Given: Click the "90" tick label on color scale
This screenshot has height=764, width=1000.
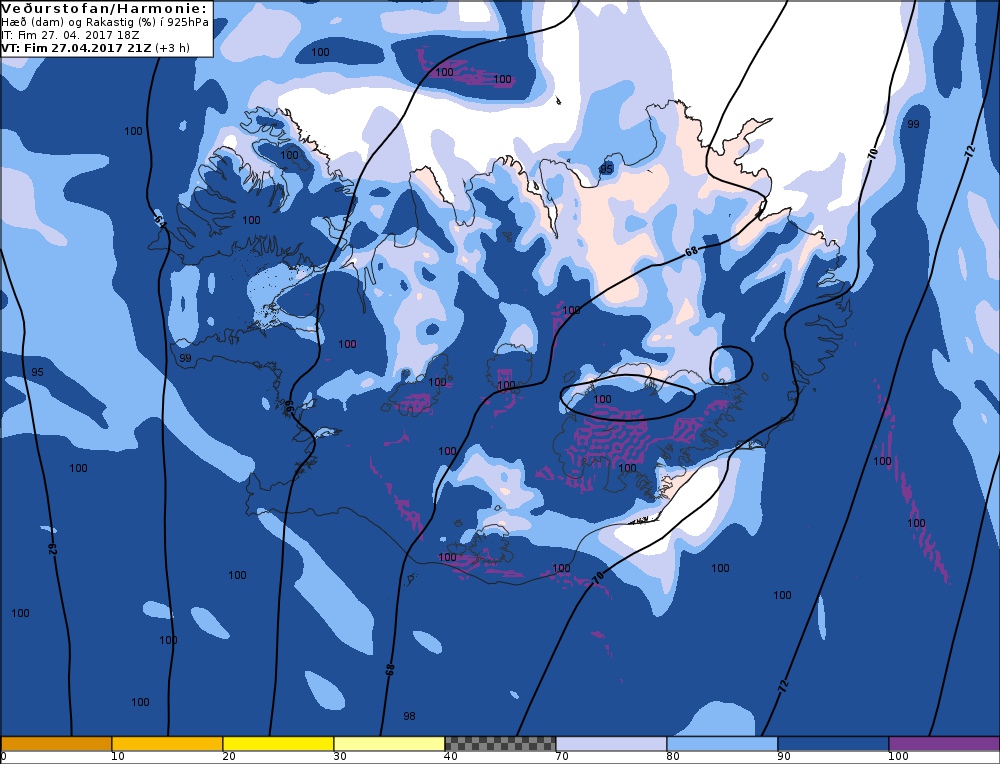Looking at the screenshot, I should (784, 756).
